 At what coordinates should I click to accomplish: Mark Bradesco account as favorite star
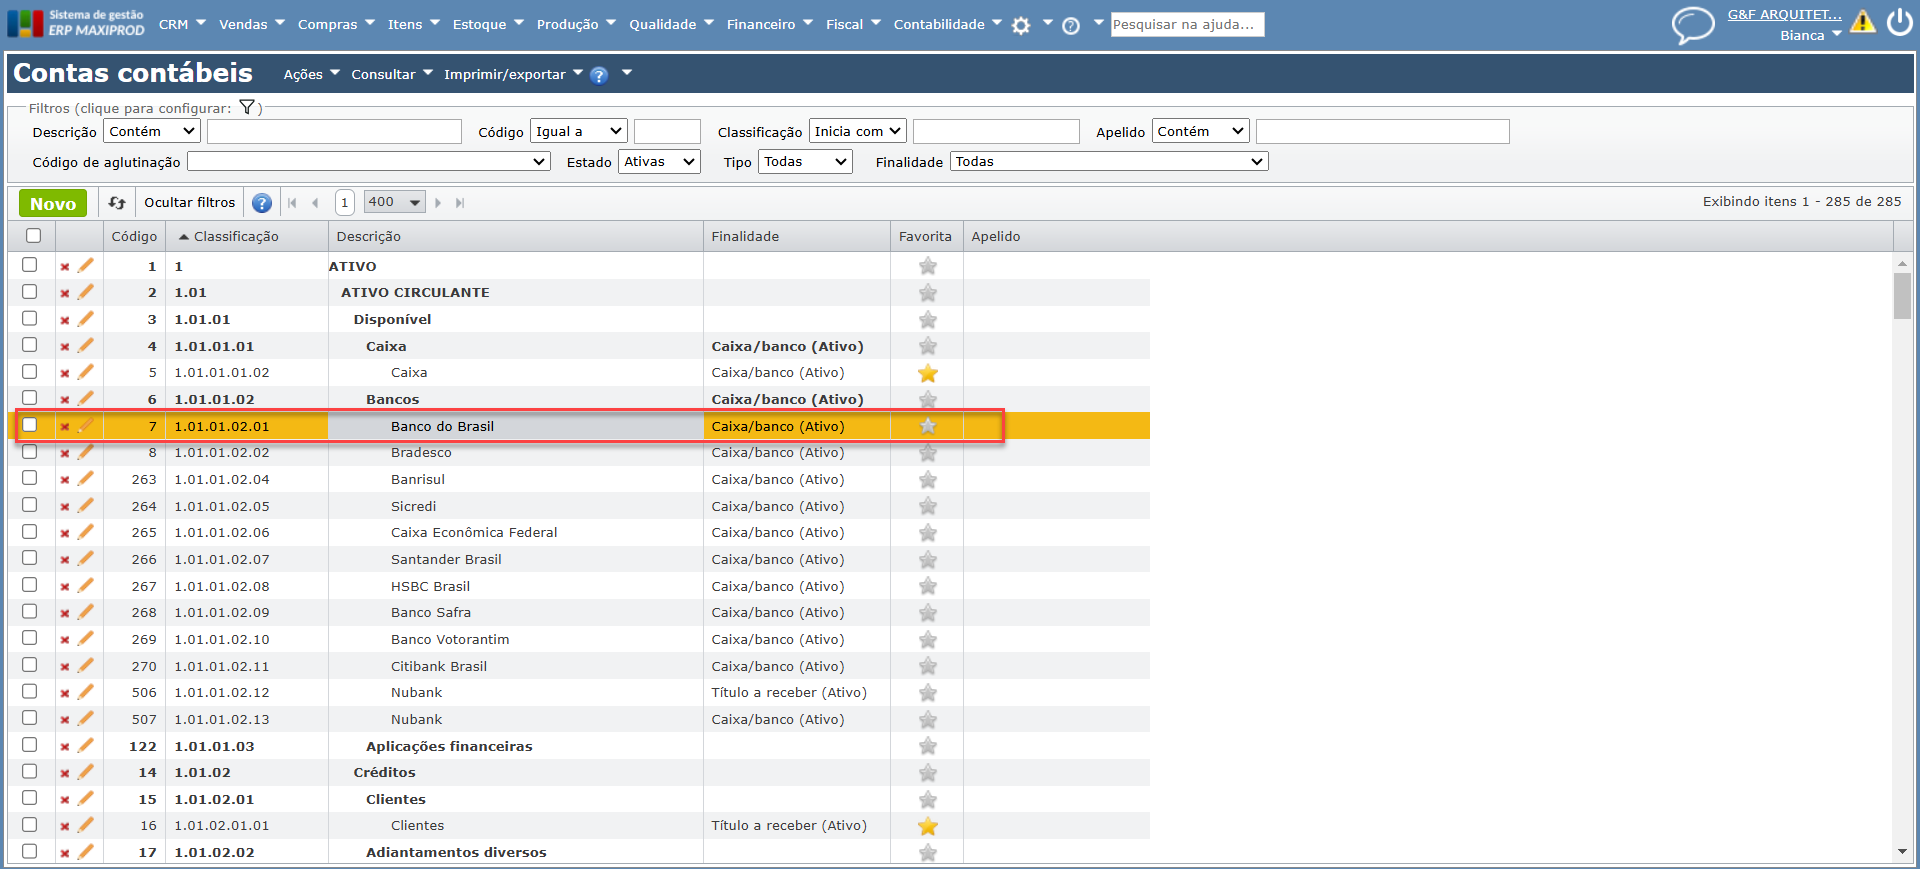[928, 453]
